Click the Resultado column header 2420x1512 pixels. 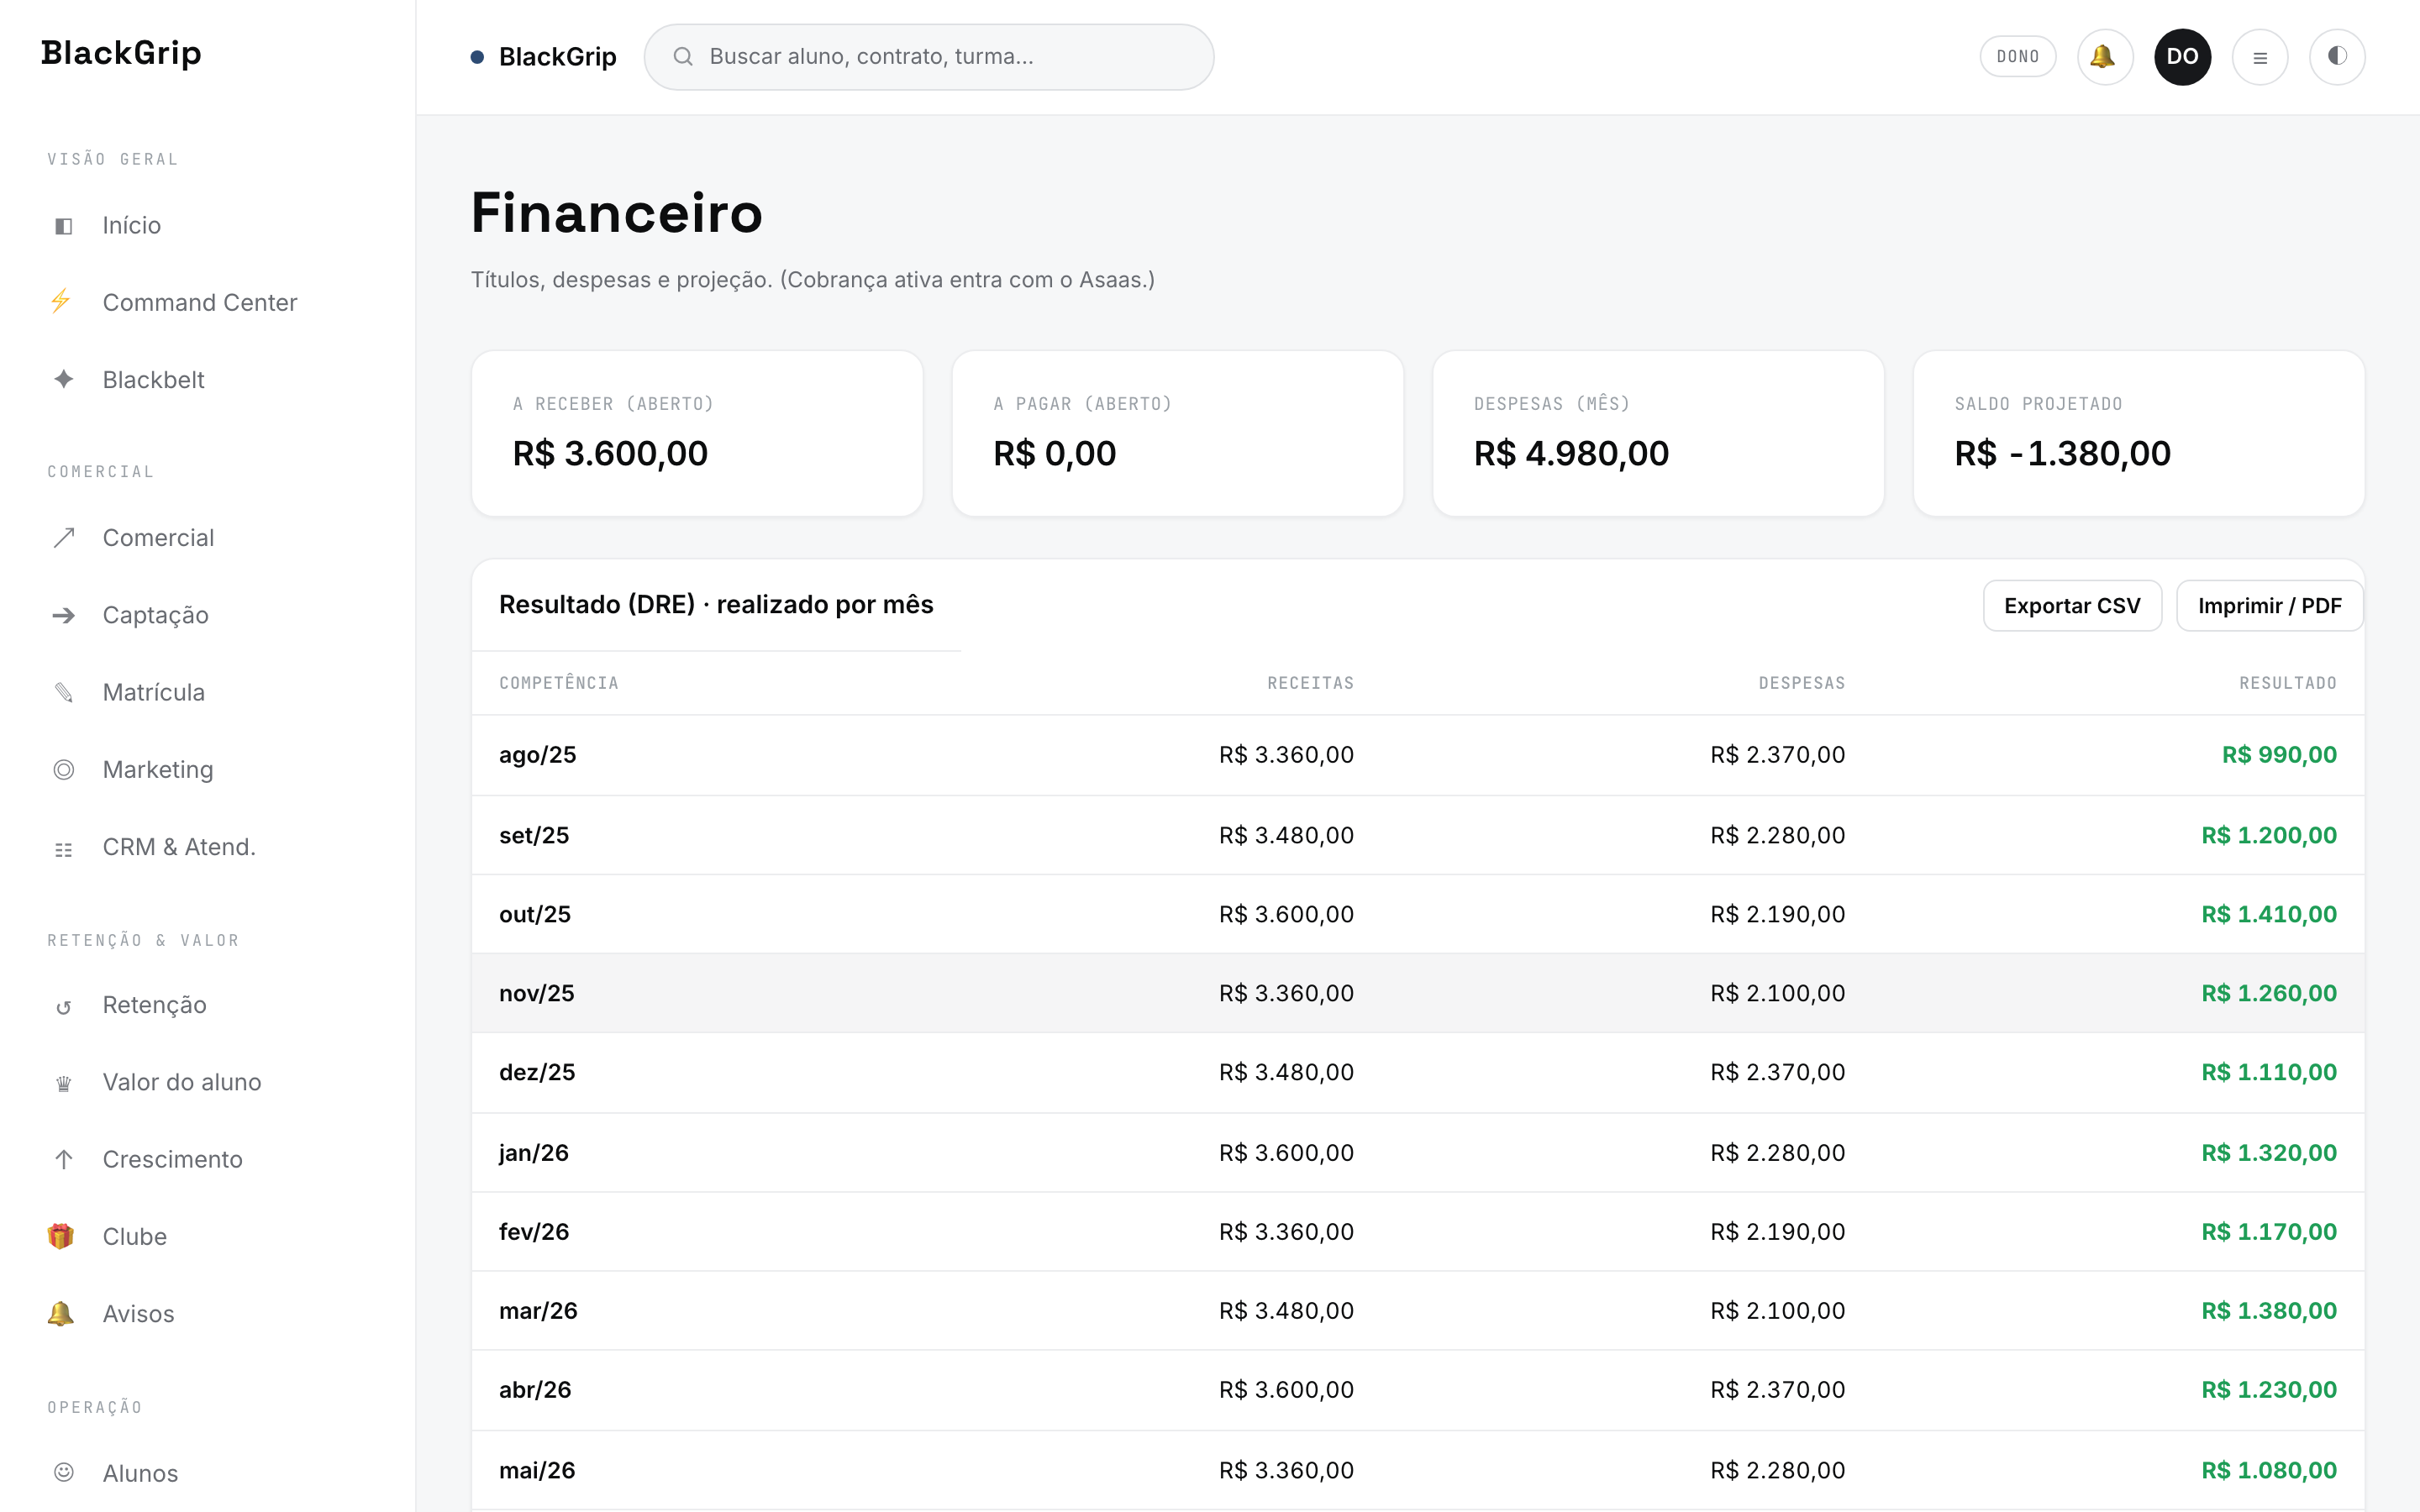(2287, 683)
